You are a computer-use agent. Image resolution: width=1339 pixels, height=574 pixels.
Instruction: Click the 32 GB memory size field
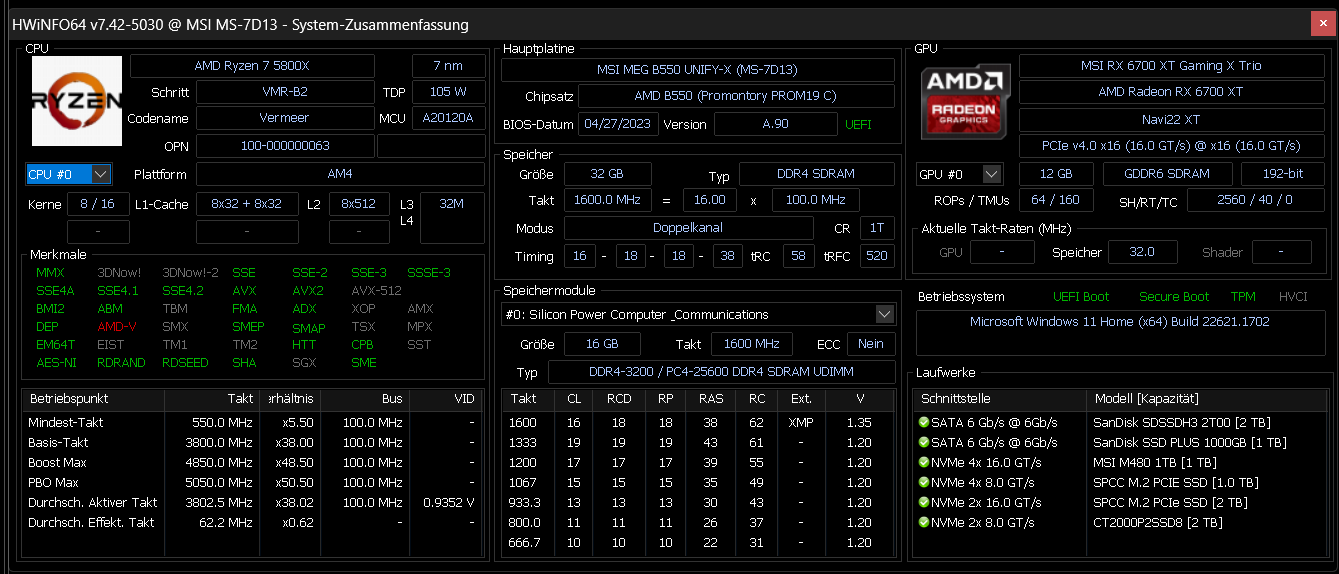[x=608, y=174]
